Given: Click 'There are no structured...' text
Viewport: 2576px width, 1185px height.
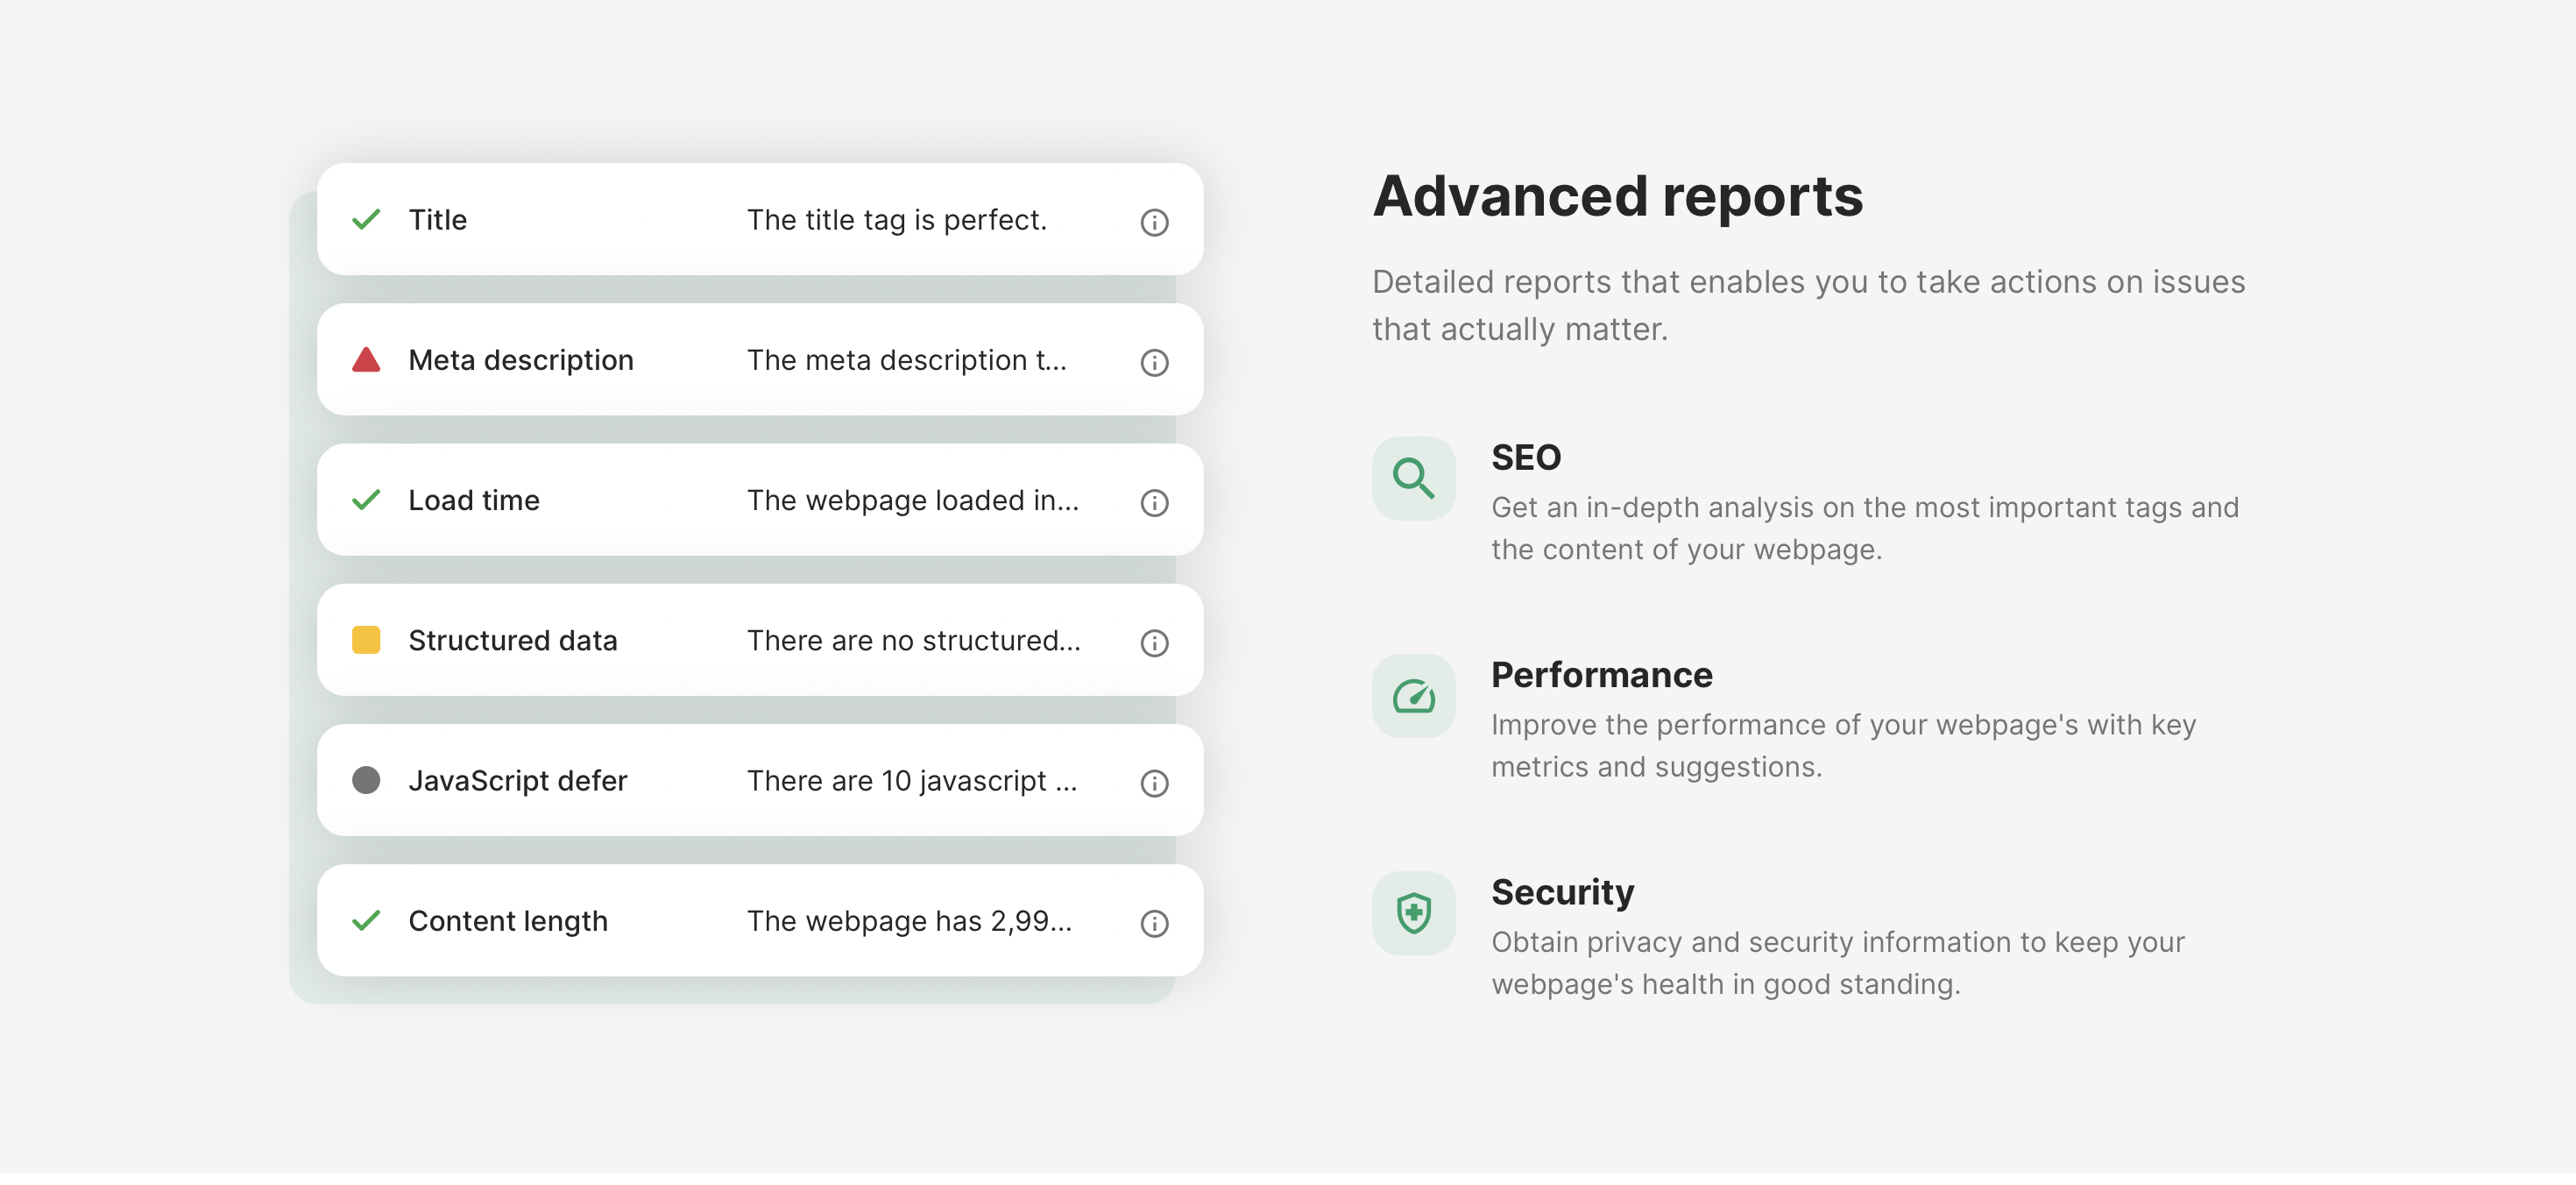Looking at the screenshot, I should [914, 640].
